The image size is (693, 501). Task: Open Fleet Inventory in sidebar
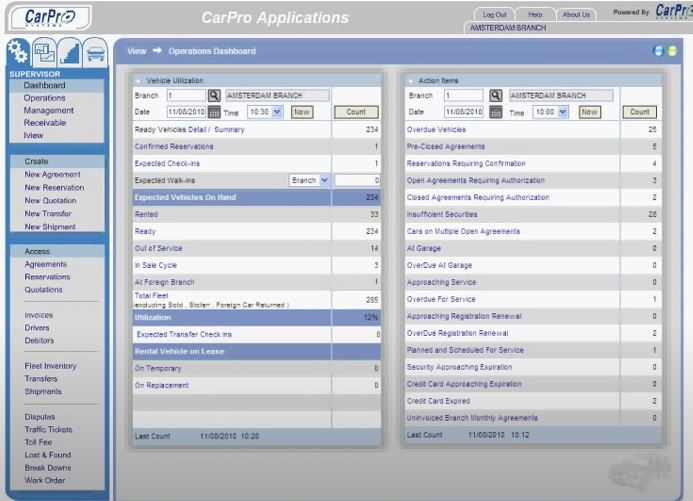50,366
